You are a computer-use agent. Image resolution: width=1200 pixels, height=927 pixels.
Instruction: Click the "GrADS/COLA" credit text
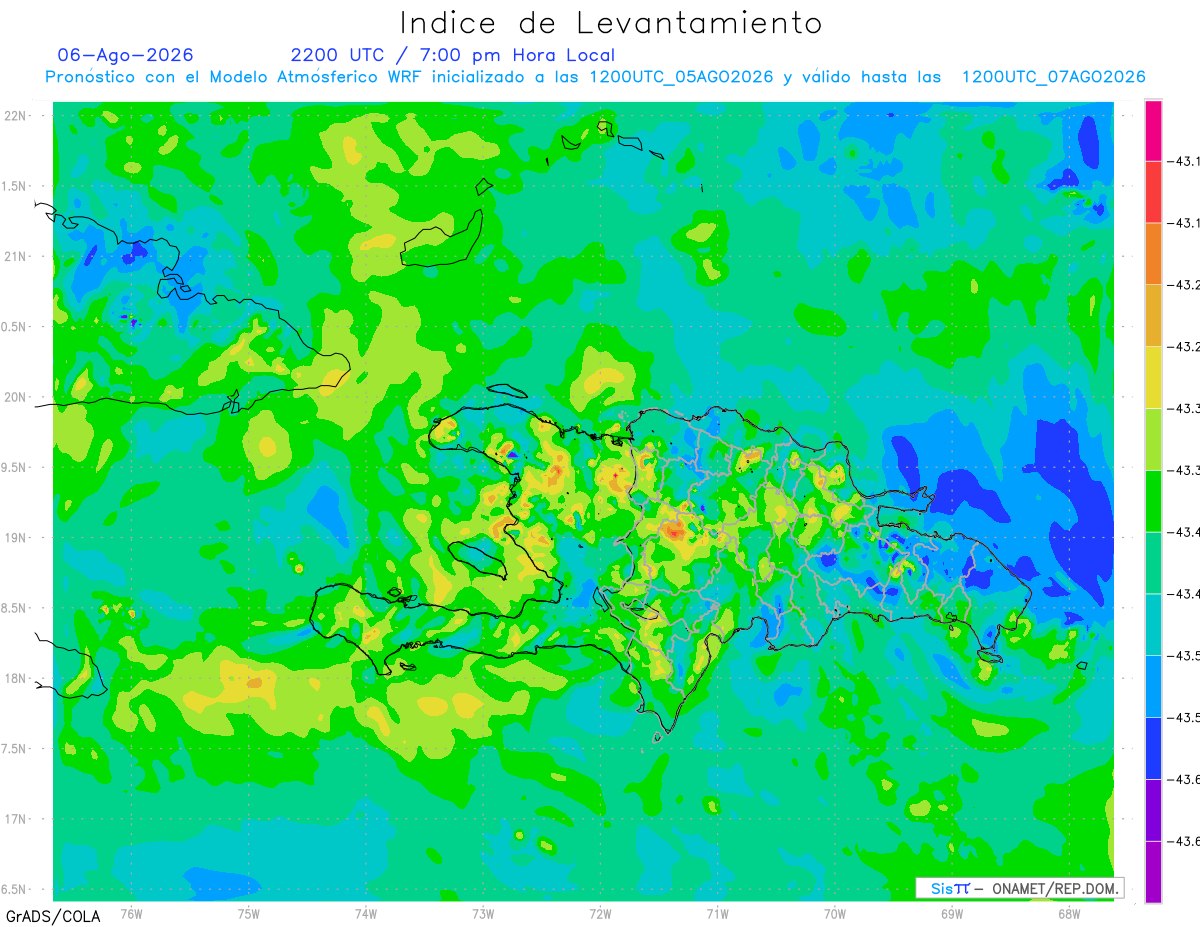click(53, 916)
